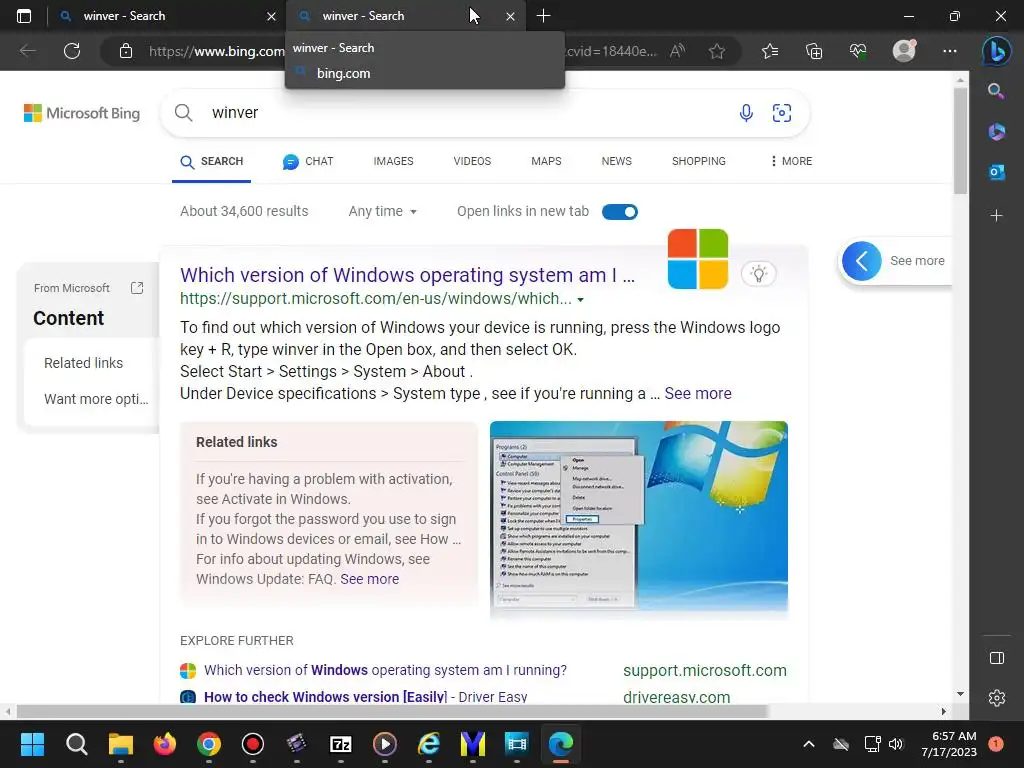Switch to the SHOPPING tab
Screen dimensions: 1024x768
point(699,161)
